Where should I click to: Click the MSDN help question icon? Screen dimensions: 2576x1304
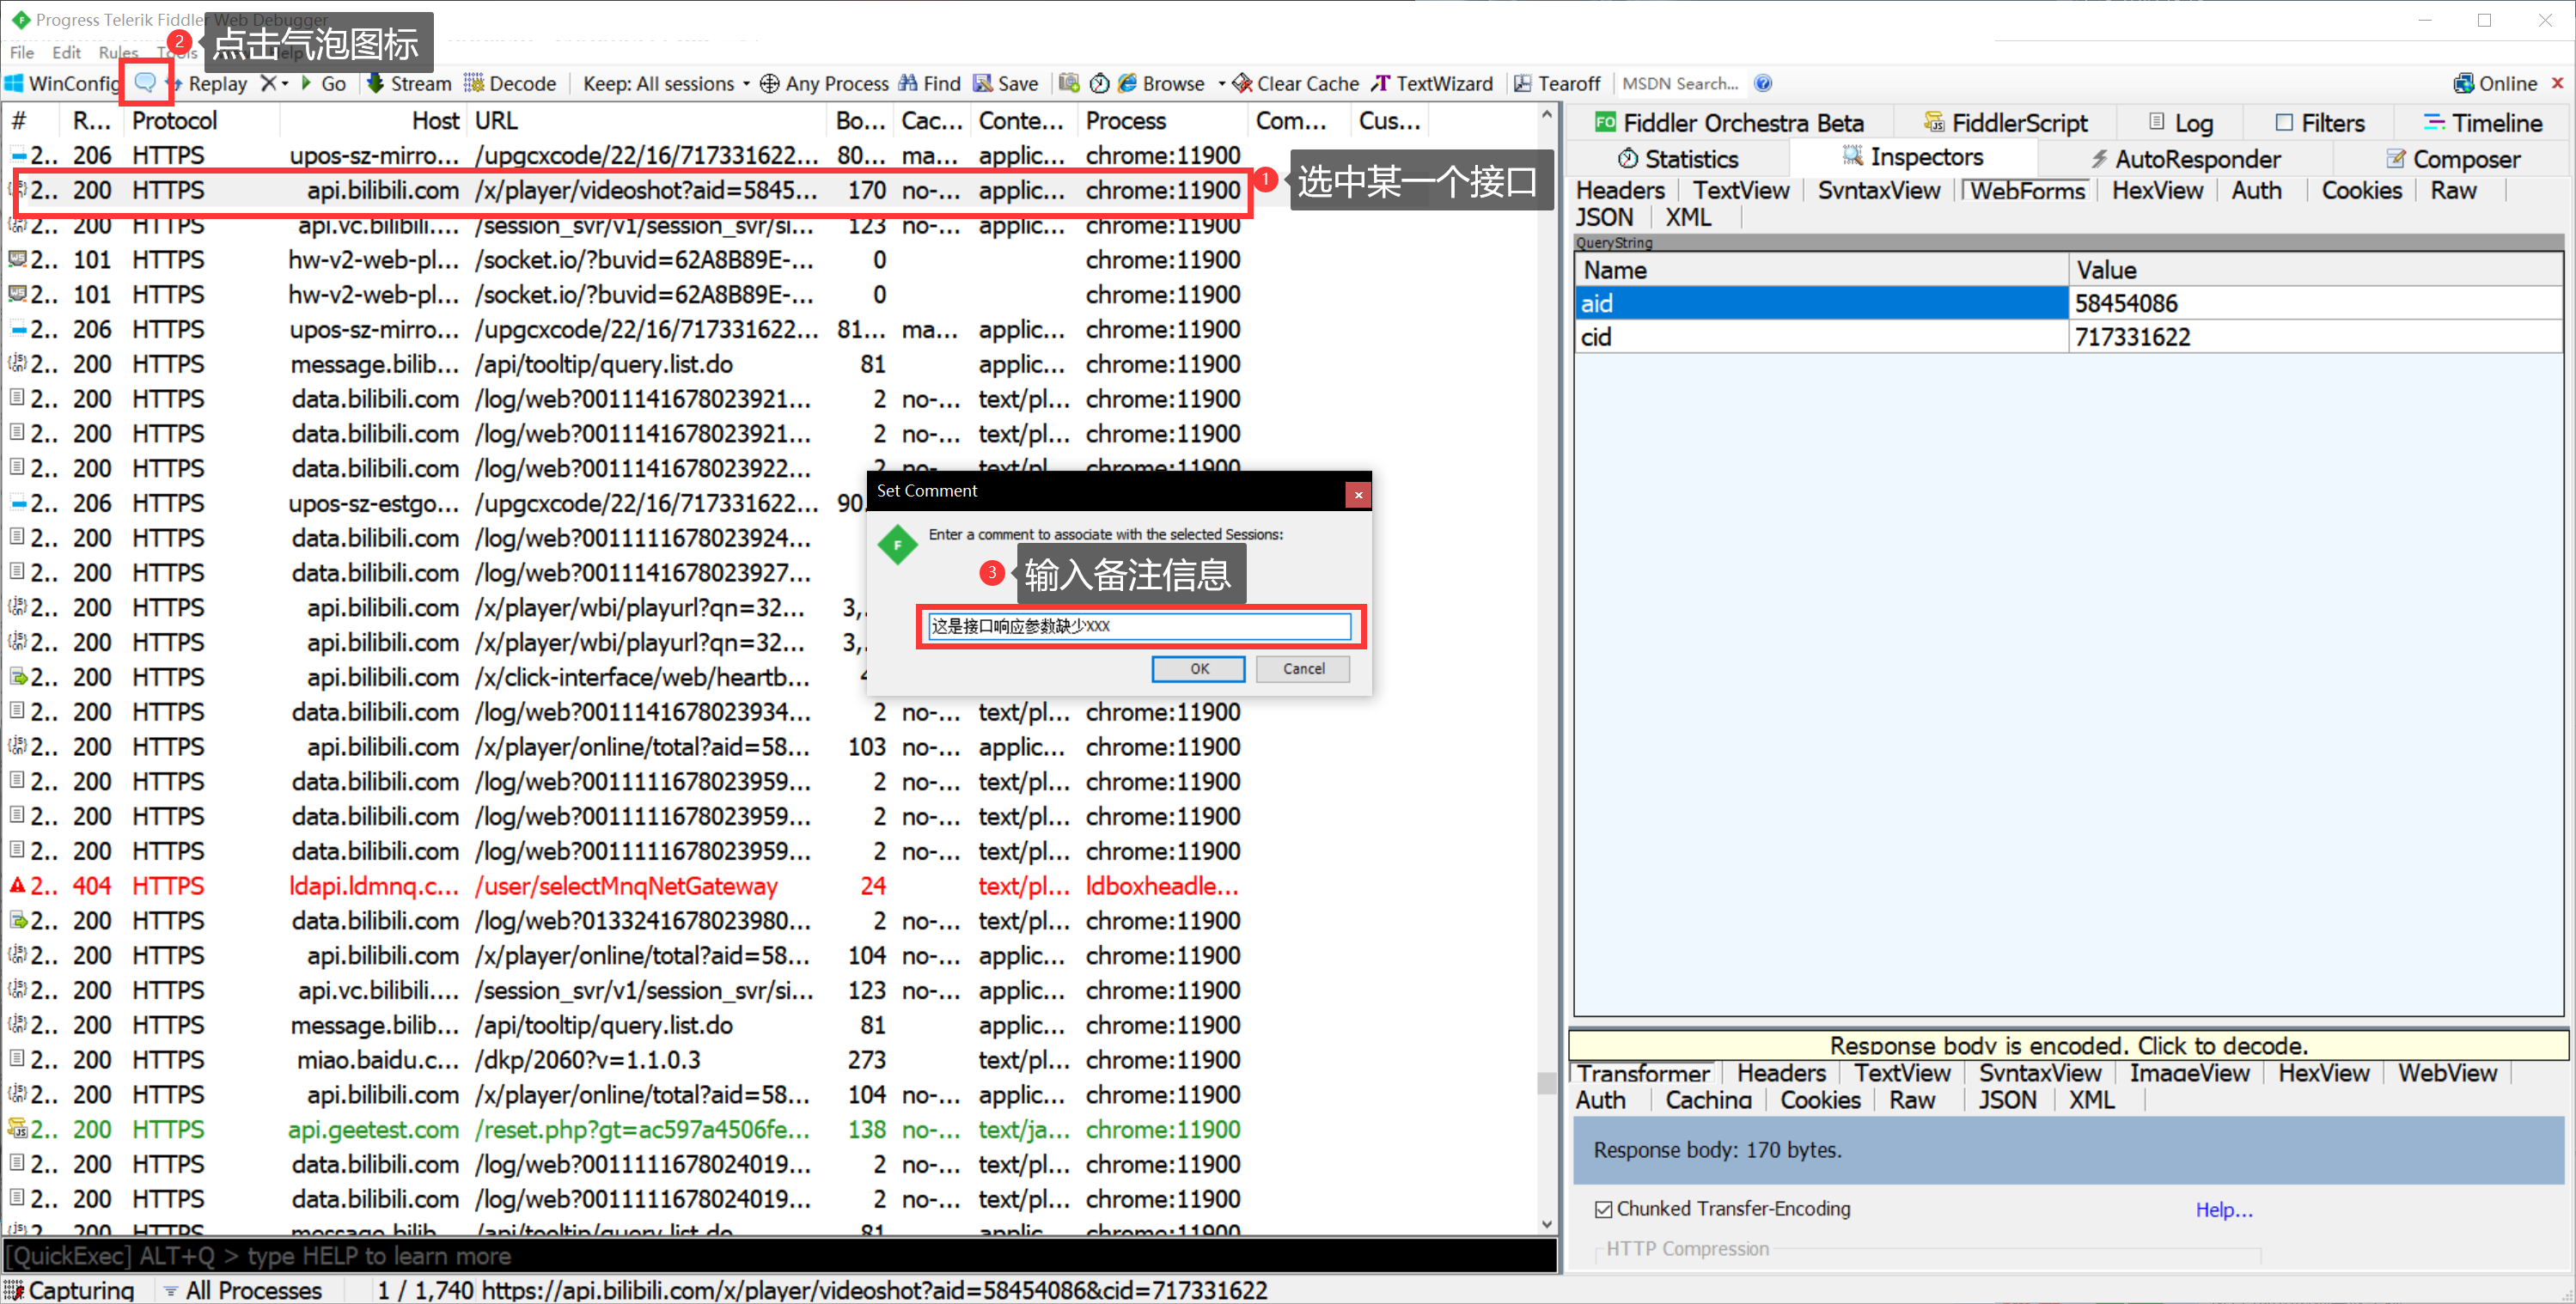[1763, 83]
